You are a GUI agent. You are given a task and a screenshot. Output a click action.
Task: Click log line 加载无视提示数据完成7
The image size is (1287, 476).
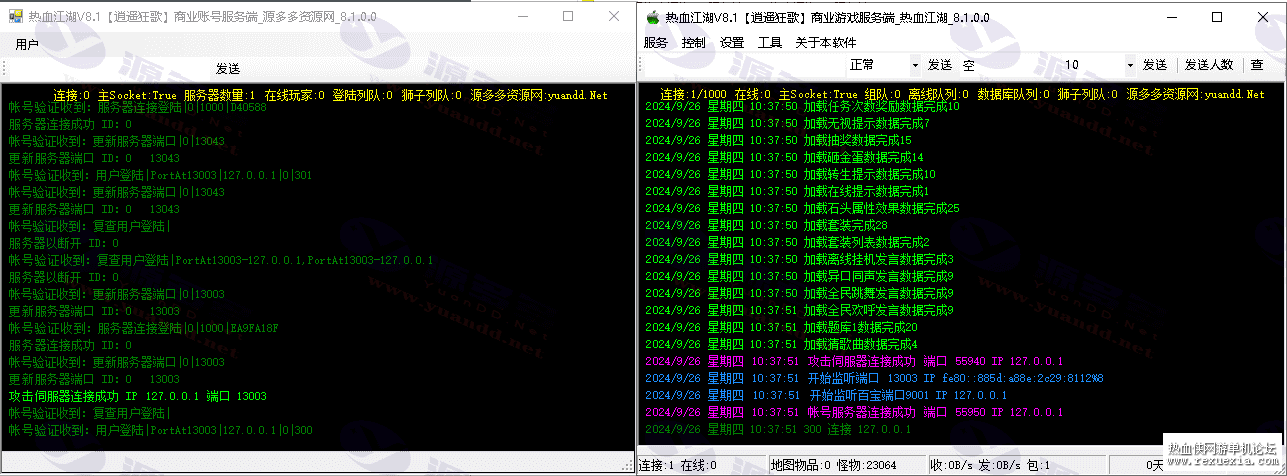click(787, 124)
